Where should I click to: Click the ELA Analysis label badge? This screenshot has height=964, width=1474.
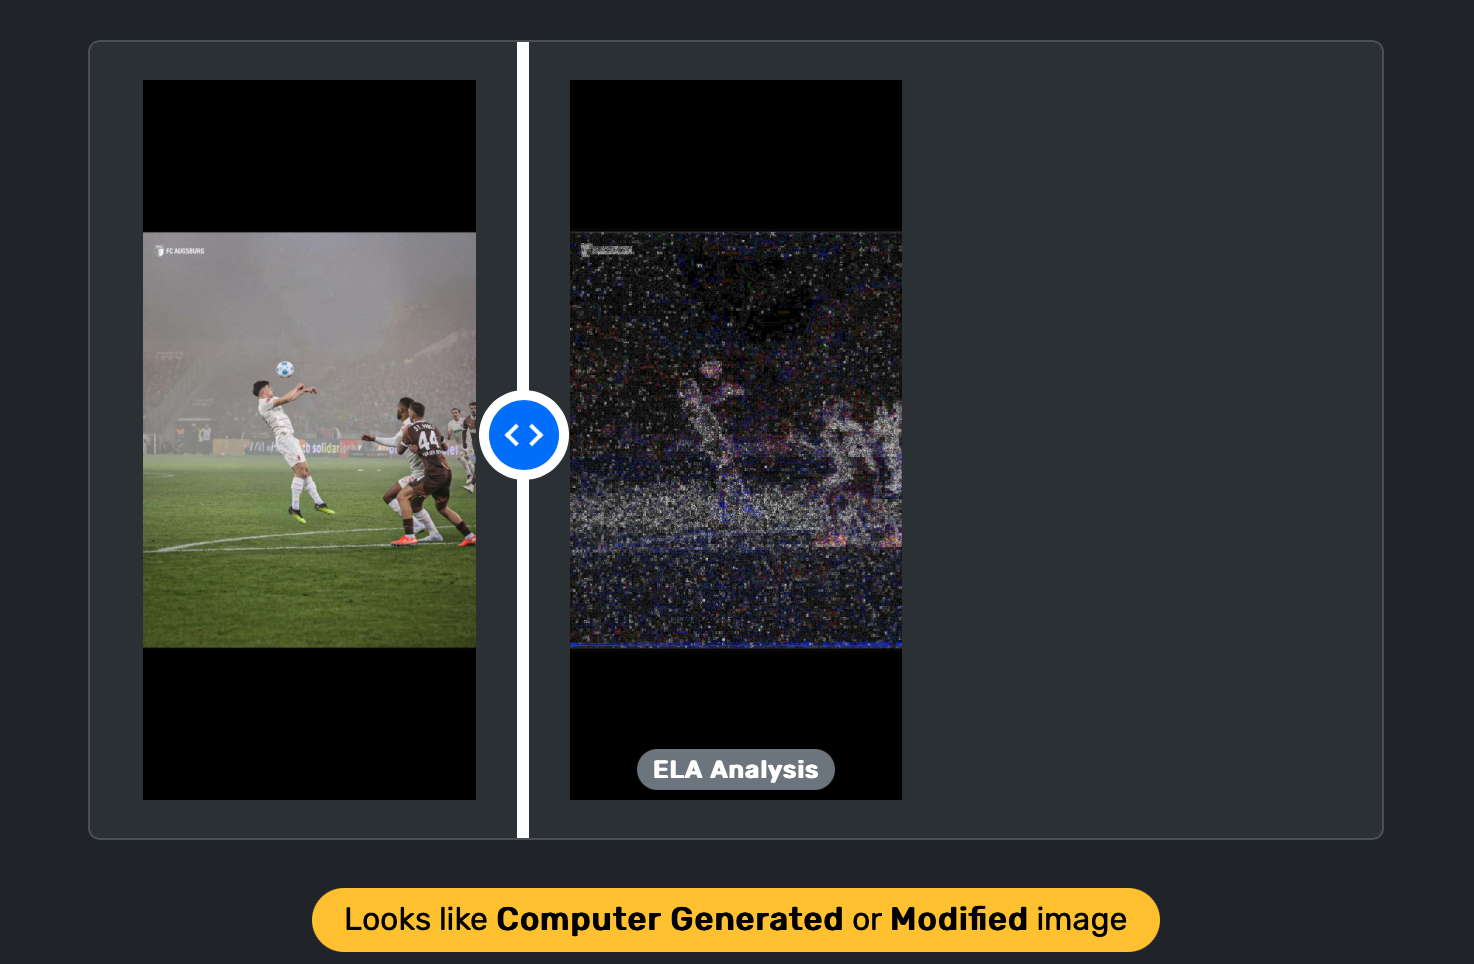(736, 769)
